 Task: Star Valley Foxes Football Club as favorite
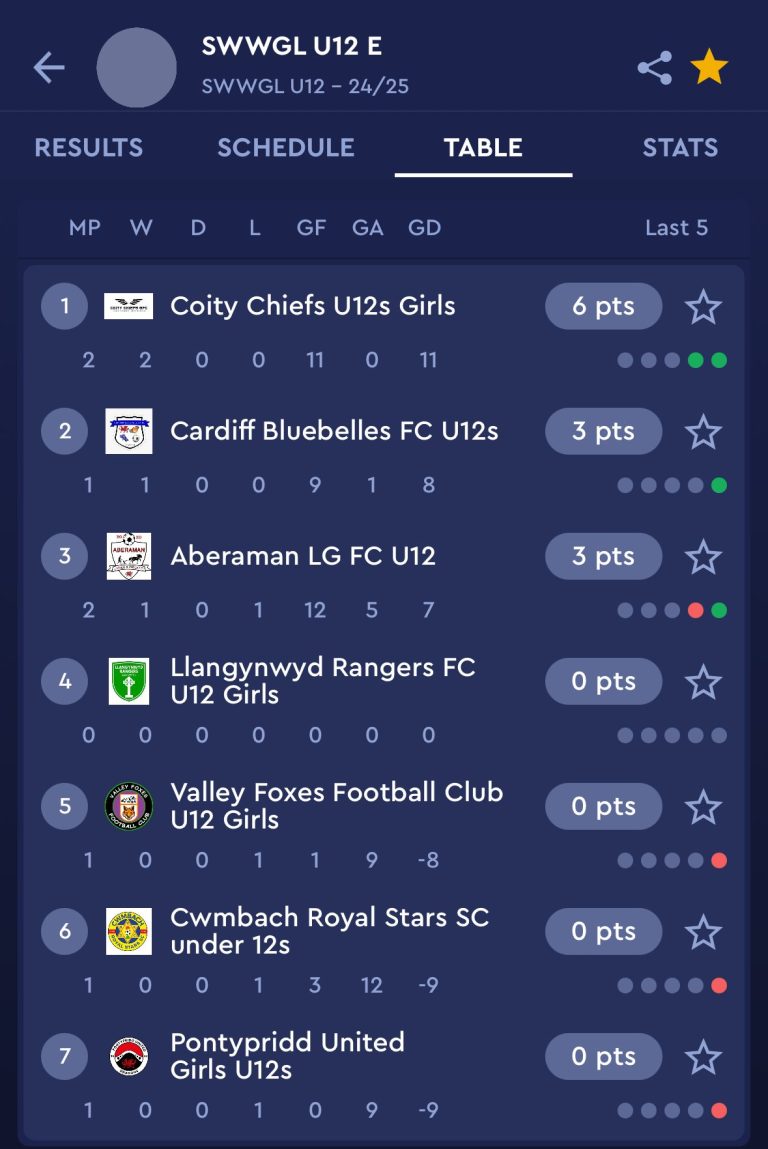coord(704,807)
